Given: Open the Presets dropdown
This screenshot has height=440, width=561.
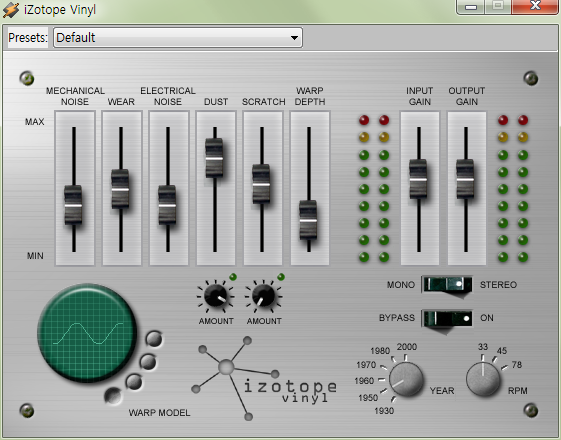Looking at the screenshot, I should pyautogui.click(x=178, y=38).
